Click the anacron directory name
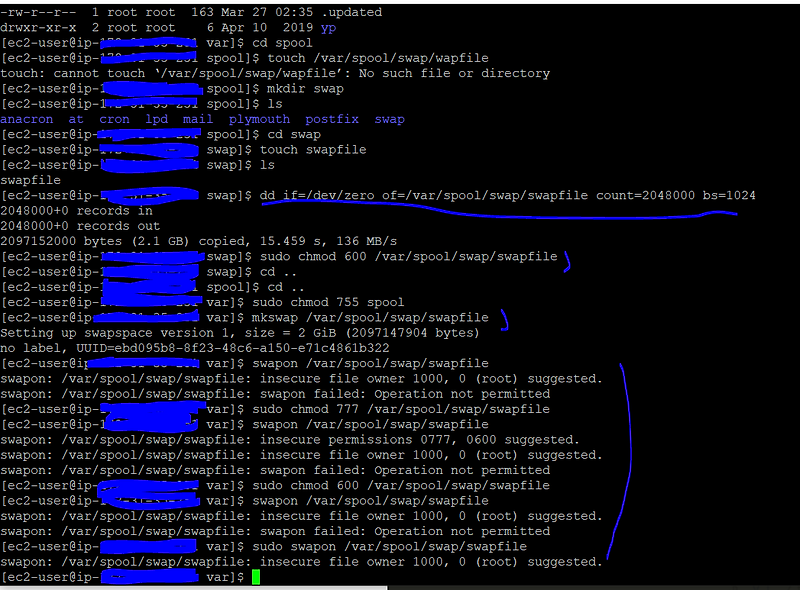This screenshot has width=800, height=590. pos(27,117)
